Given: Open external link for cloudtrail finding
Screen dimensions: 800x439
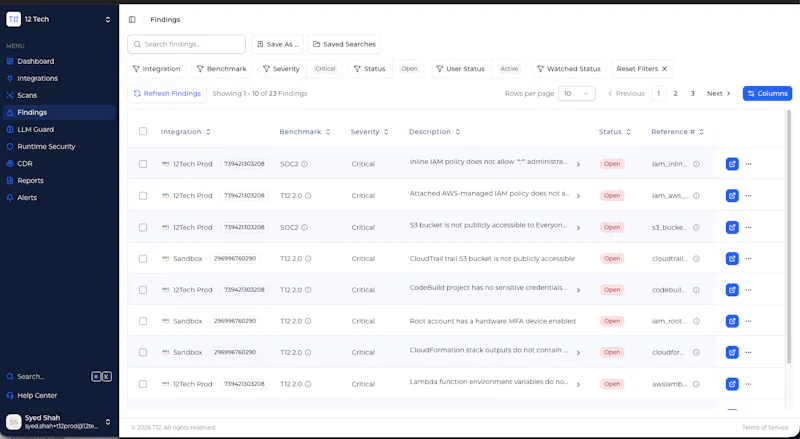Looking at the screenshot, I should pyautogui.click(x=732, y=259).
